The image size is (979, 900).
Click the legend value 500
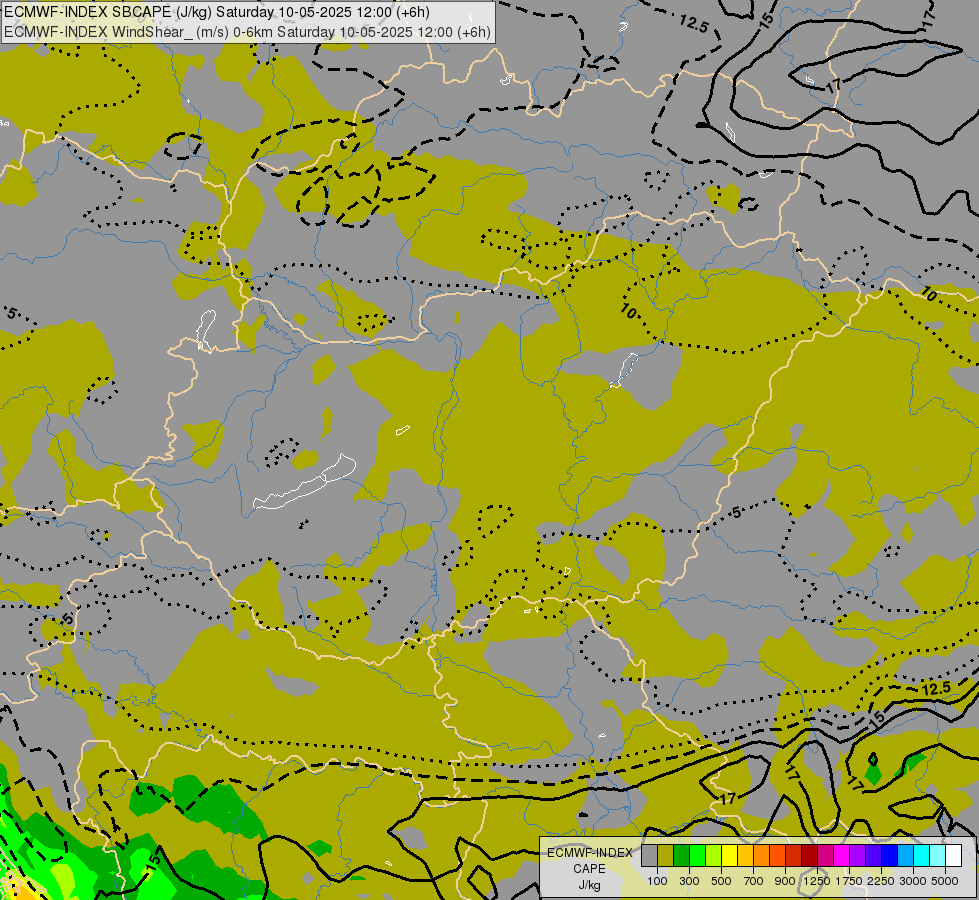point(721,881)
